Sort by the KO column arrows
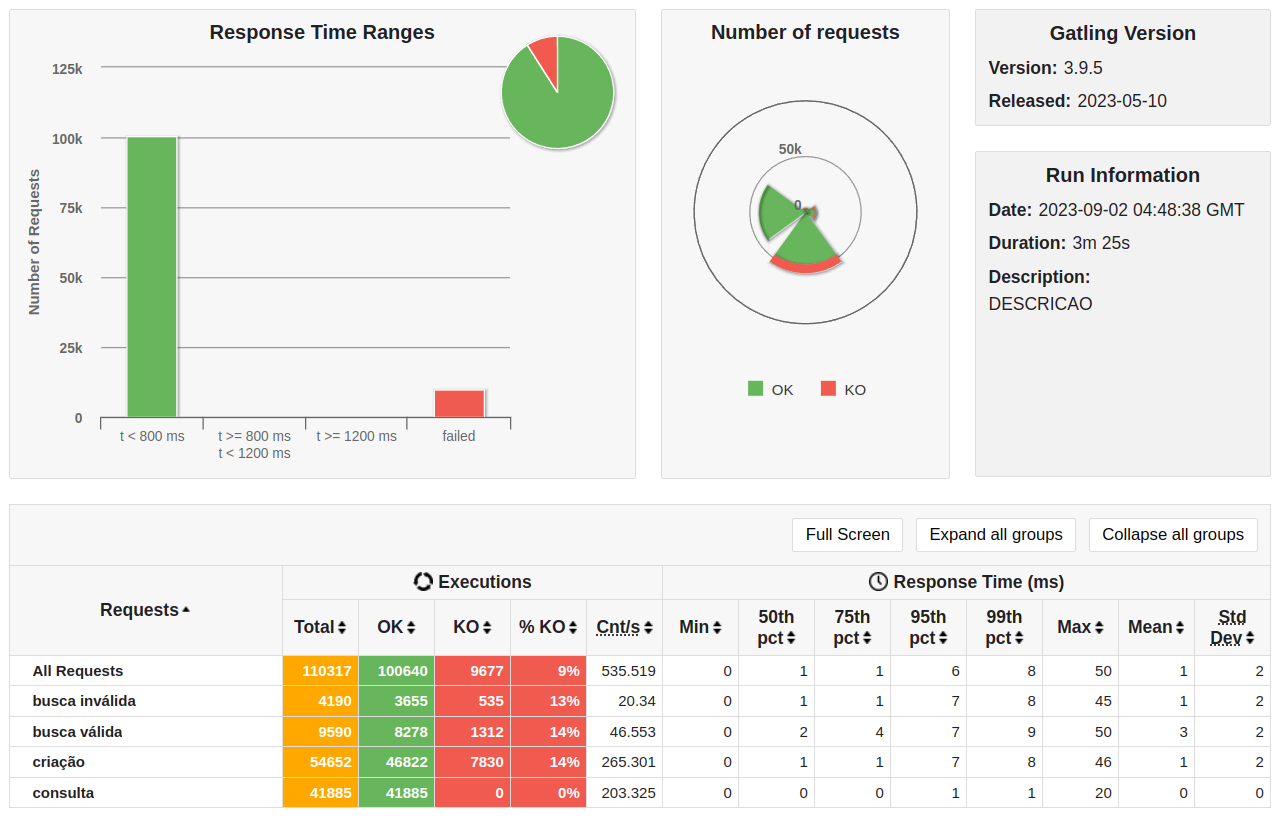The image size is (1275, 820). (x=487, y=628)
